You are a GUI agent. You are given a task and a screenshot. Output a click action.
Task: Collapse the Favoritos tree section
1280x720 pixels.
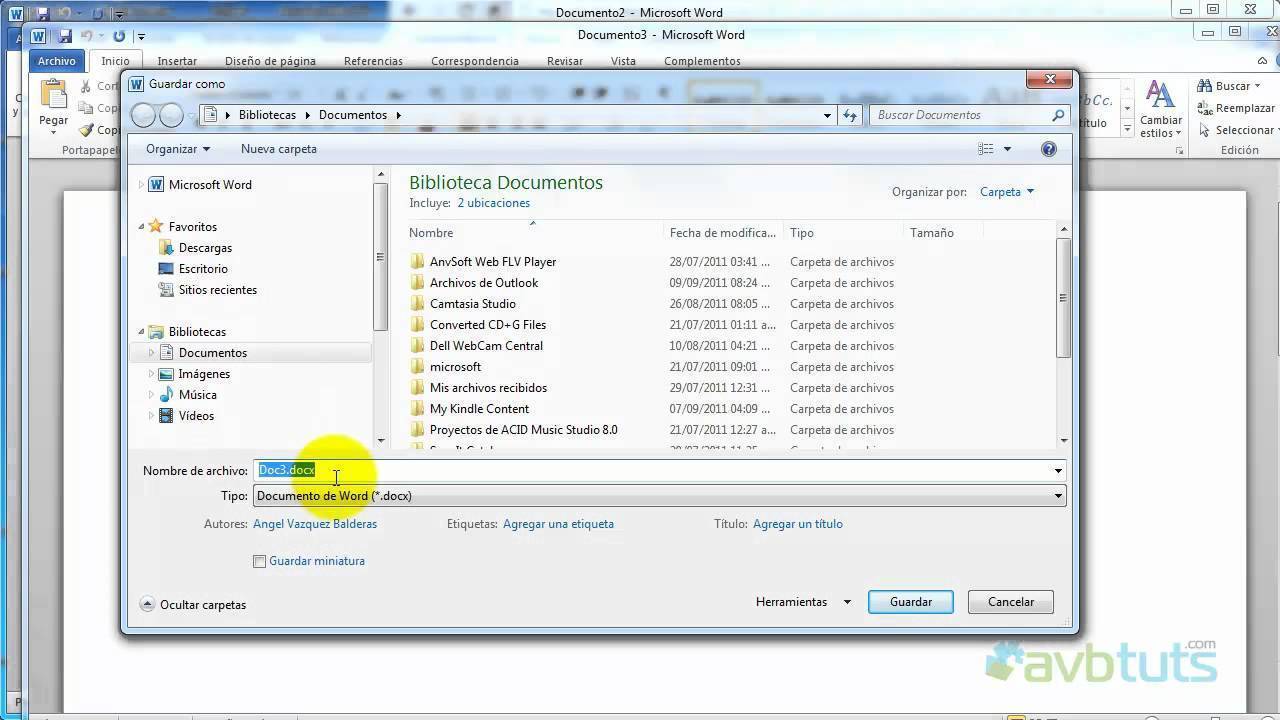point(141,227)
